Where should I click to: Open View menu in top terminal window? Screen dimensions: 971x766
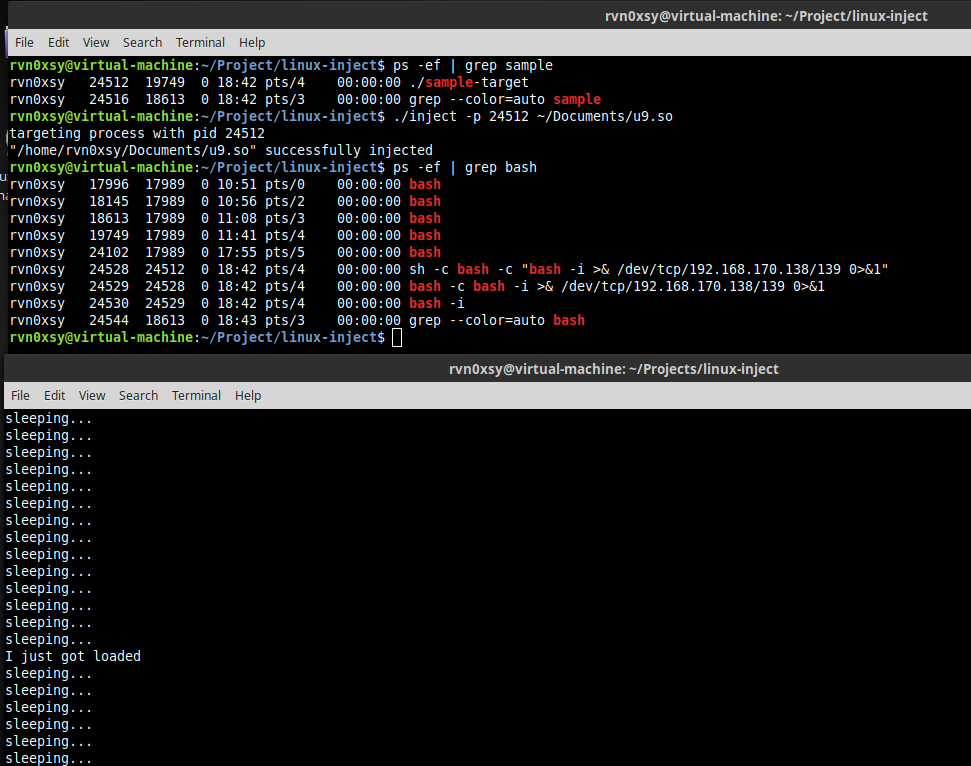96,43
